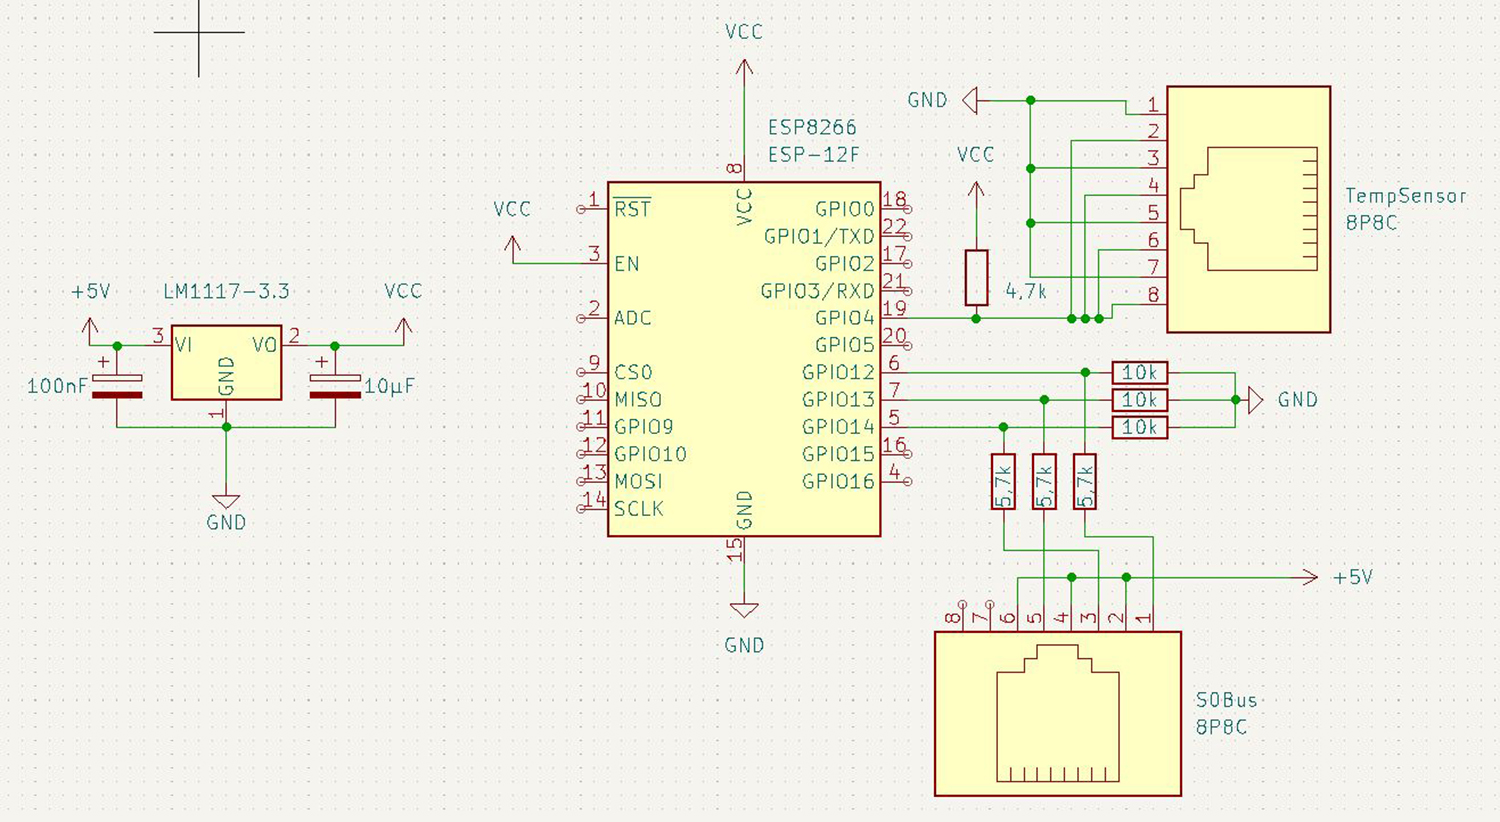Click the LM1117-3.3 value label
The height and width of the screenshot is (822, 1500).
226,291
